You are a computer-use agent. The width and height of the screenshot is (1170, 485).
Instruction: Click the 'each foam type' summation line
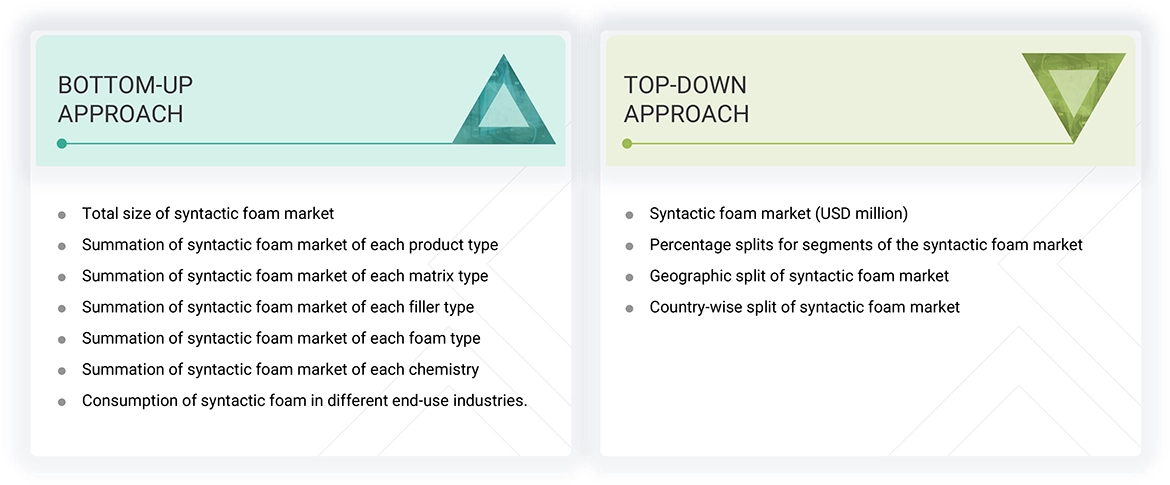[281, 338]
